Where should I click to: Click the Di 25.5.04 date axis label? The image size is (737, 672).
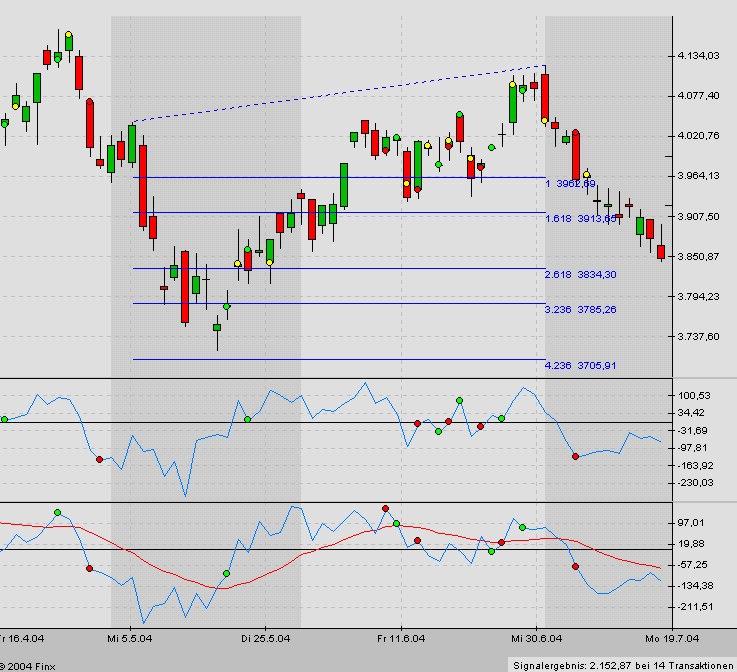(x=265, y=637)
